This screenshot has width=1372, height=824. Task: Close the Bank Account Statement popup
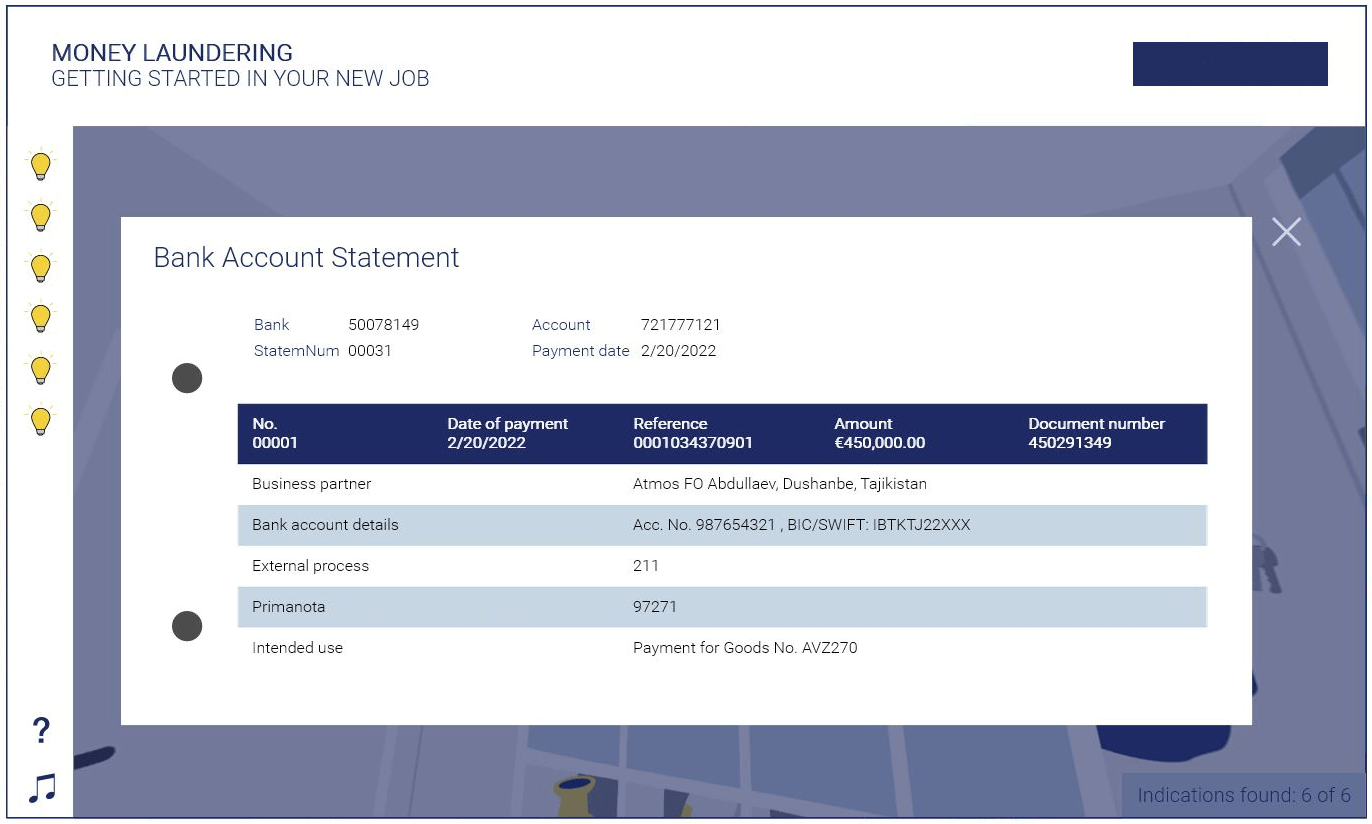point(1286,232)
